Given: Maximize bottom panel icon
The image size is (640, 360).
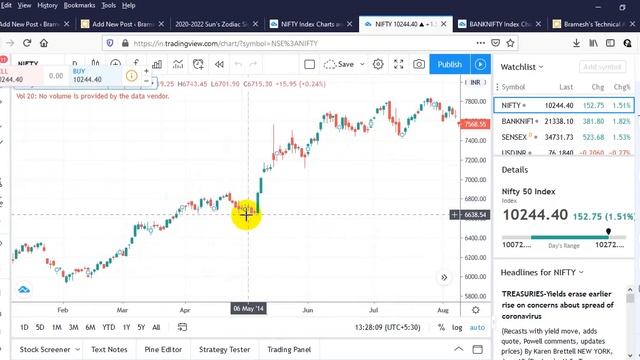Looking at the screenshot, I should tap(478, 349).
